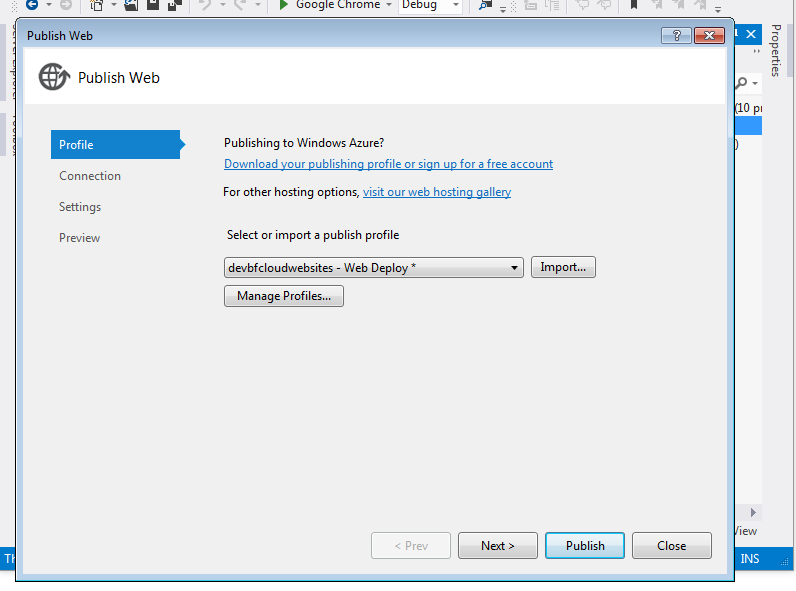Open the Settings step
The width and height of the screenshot is (796, 591).
click(80, 207)
